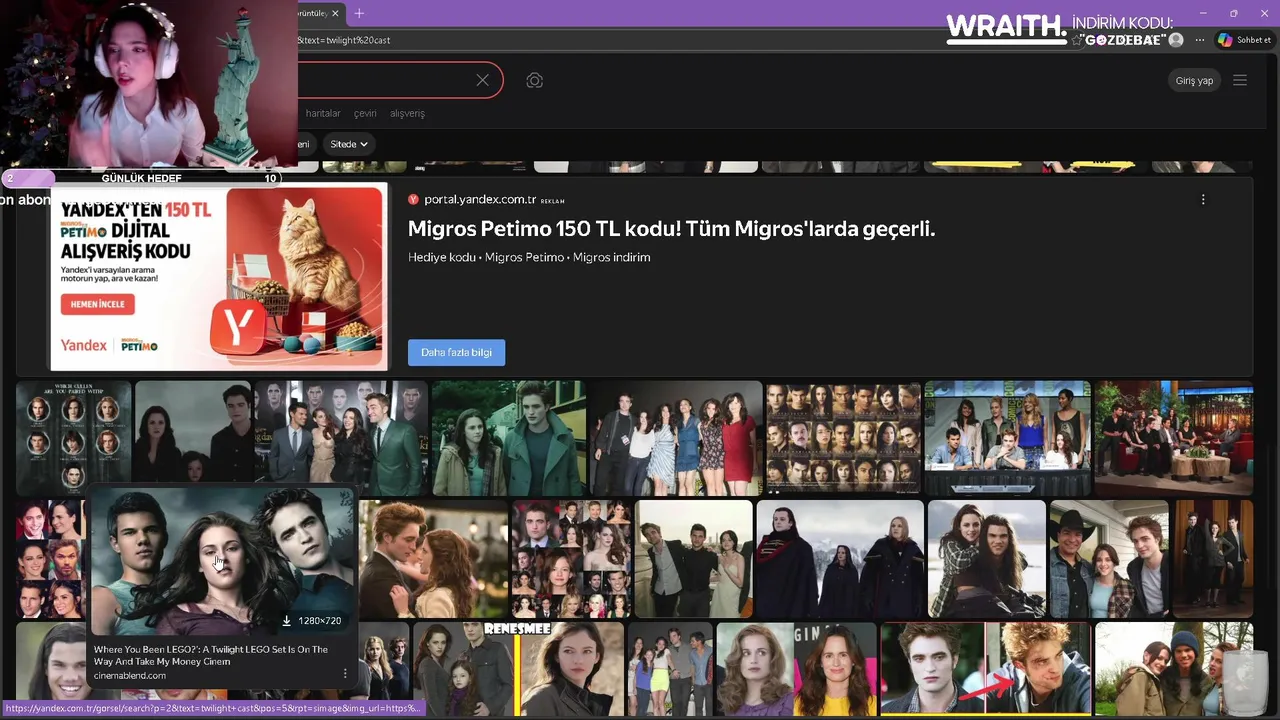Viewport: 1280px width, 720px height.
Task: Open portal.yandex.com.tr ad link
Action: pyautogui.click(x=480, y=199)
